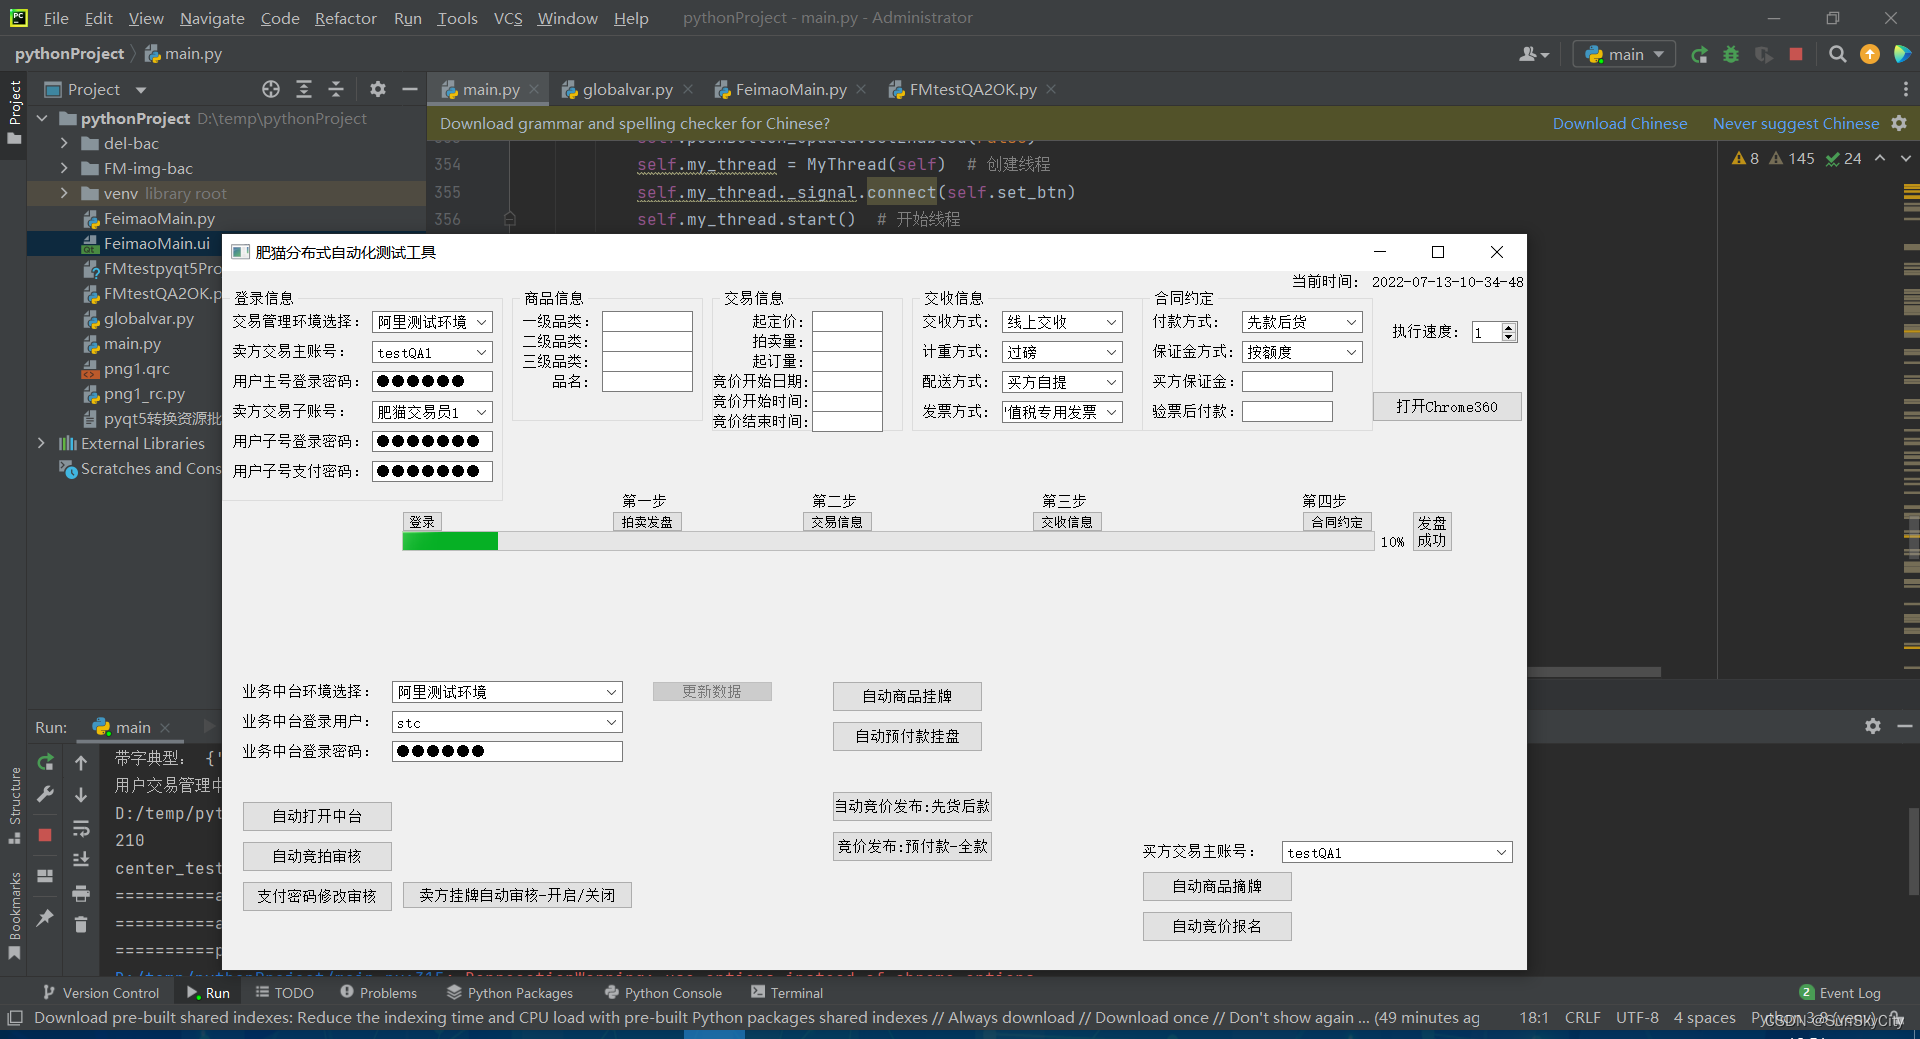
Task: Start debugging with the Debug icon
Action: 1731,54
